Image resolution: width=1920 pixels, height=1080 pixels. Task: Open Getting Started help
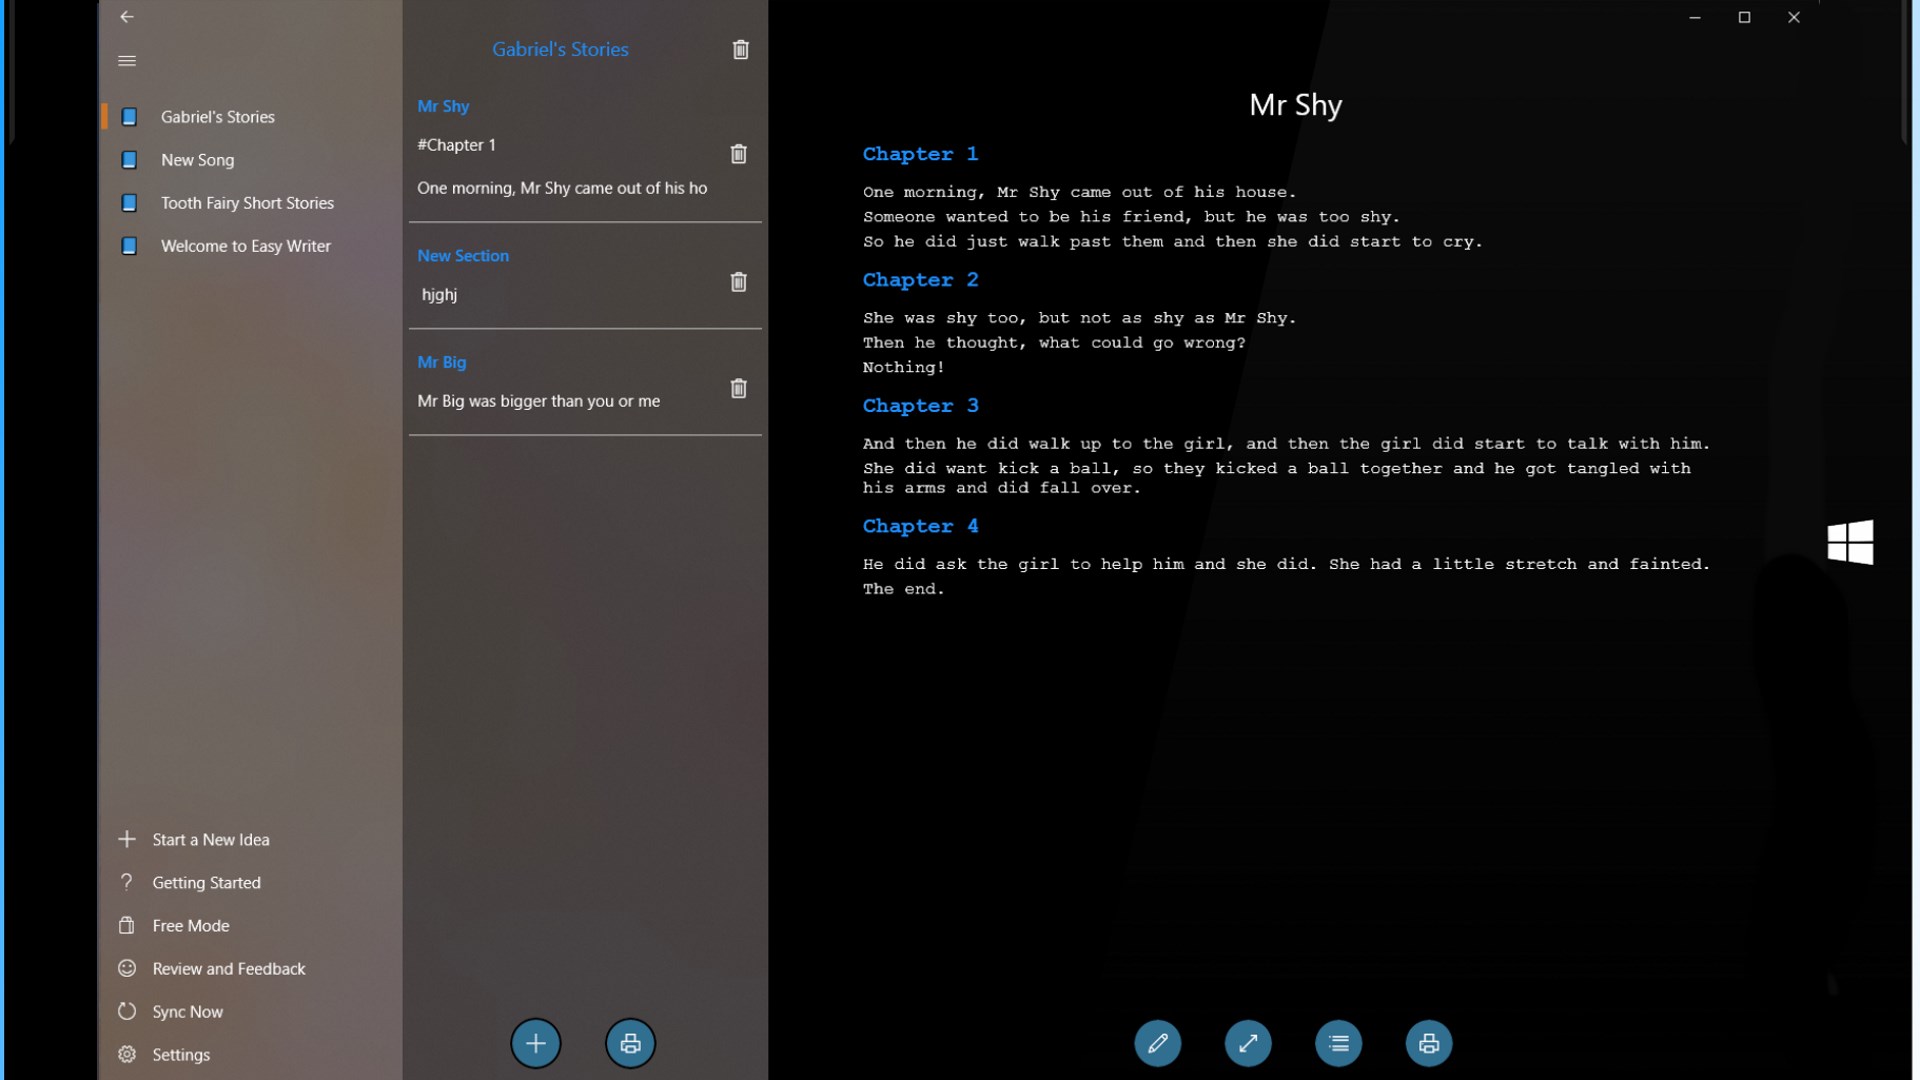click(206, 883)
